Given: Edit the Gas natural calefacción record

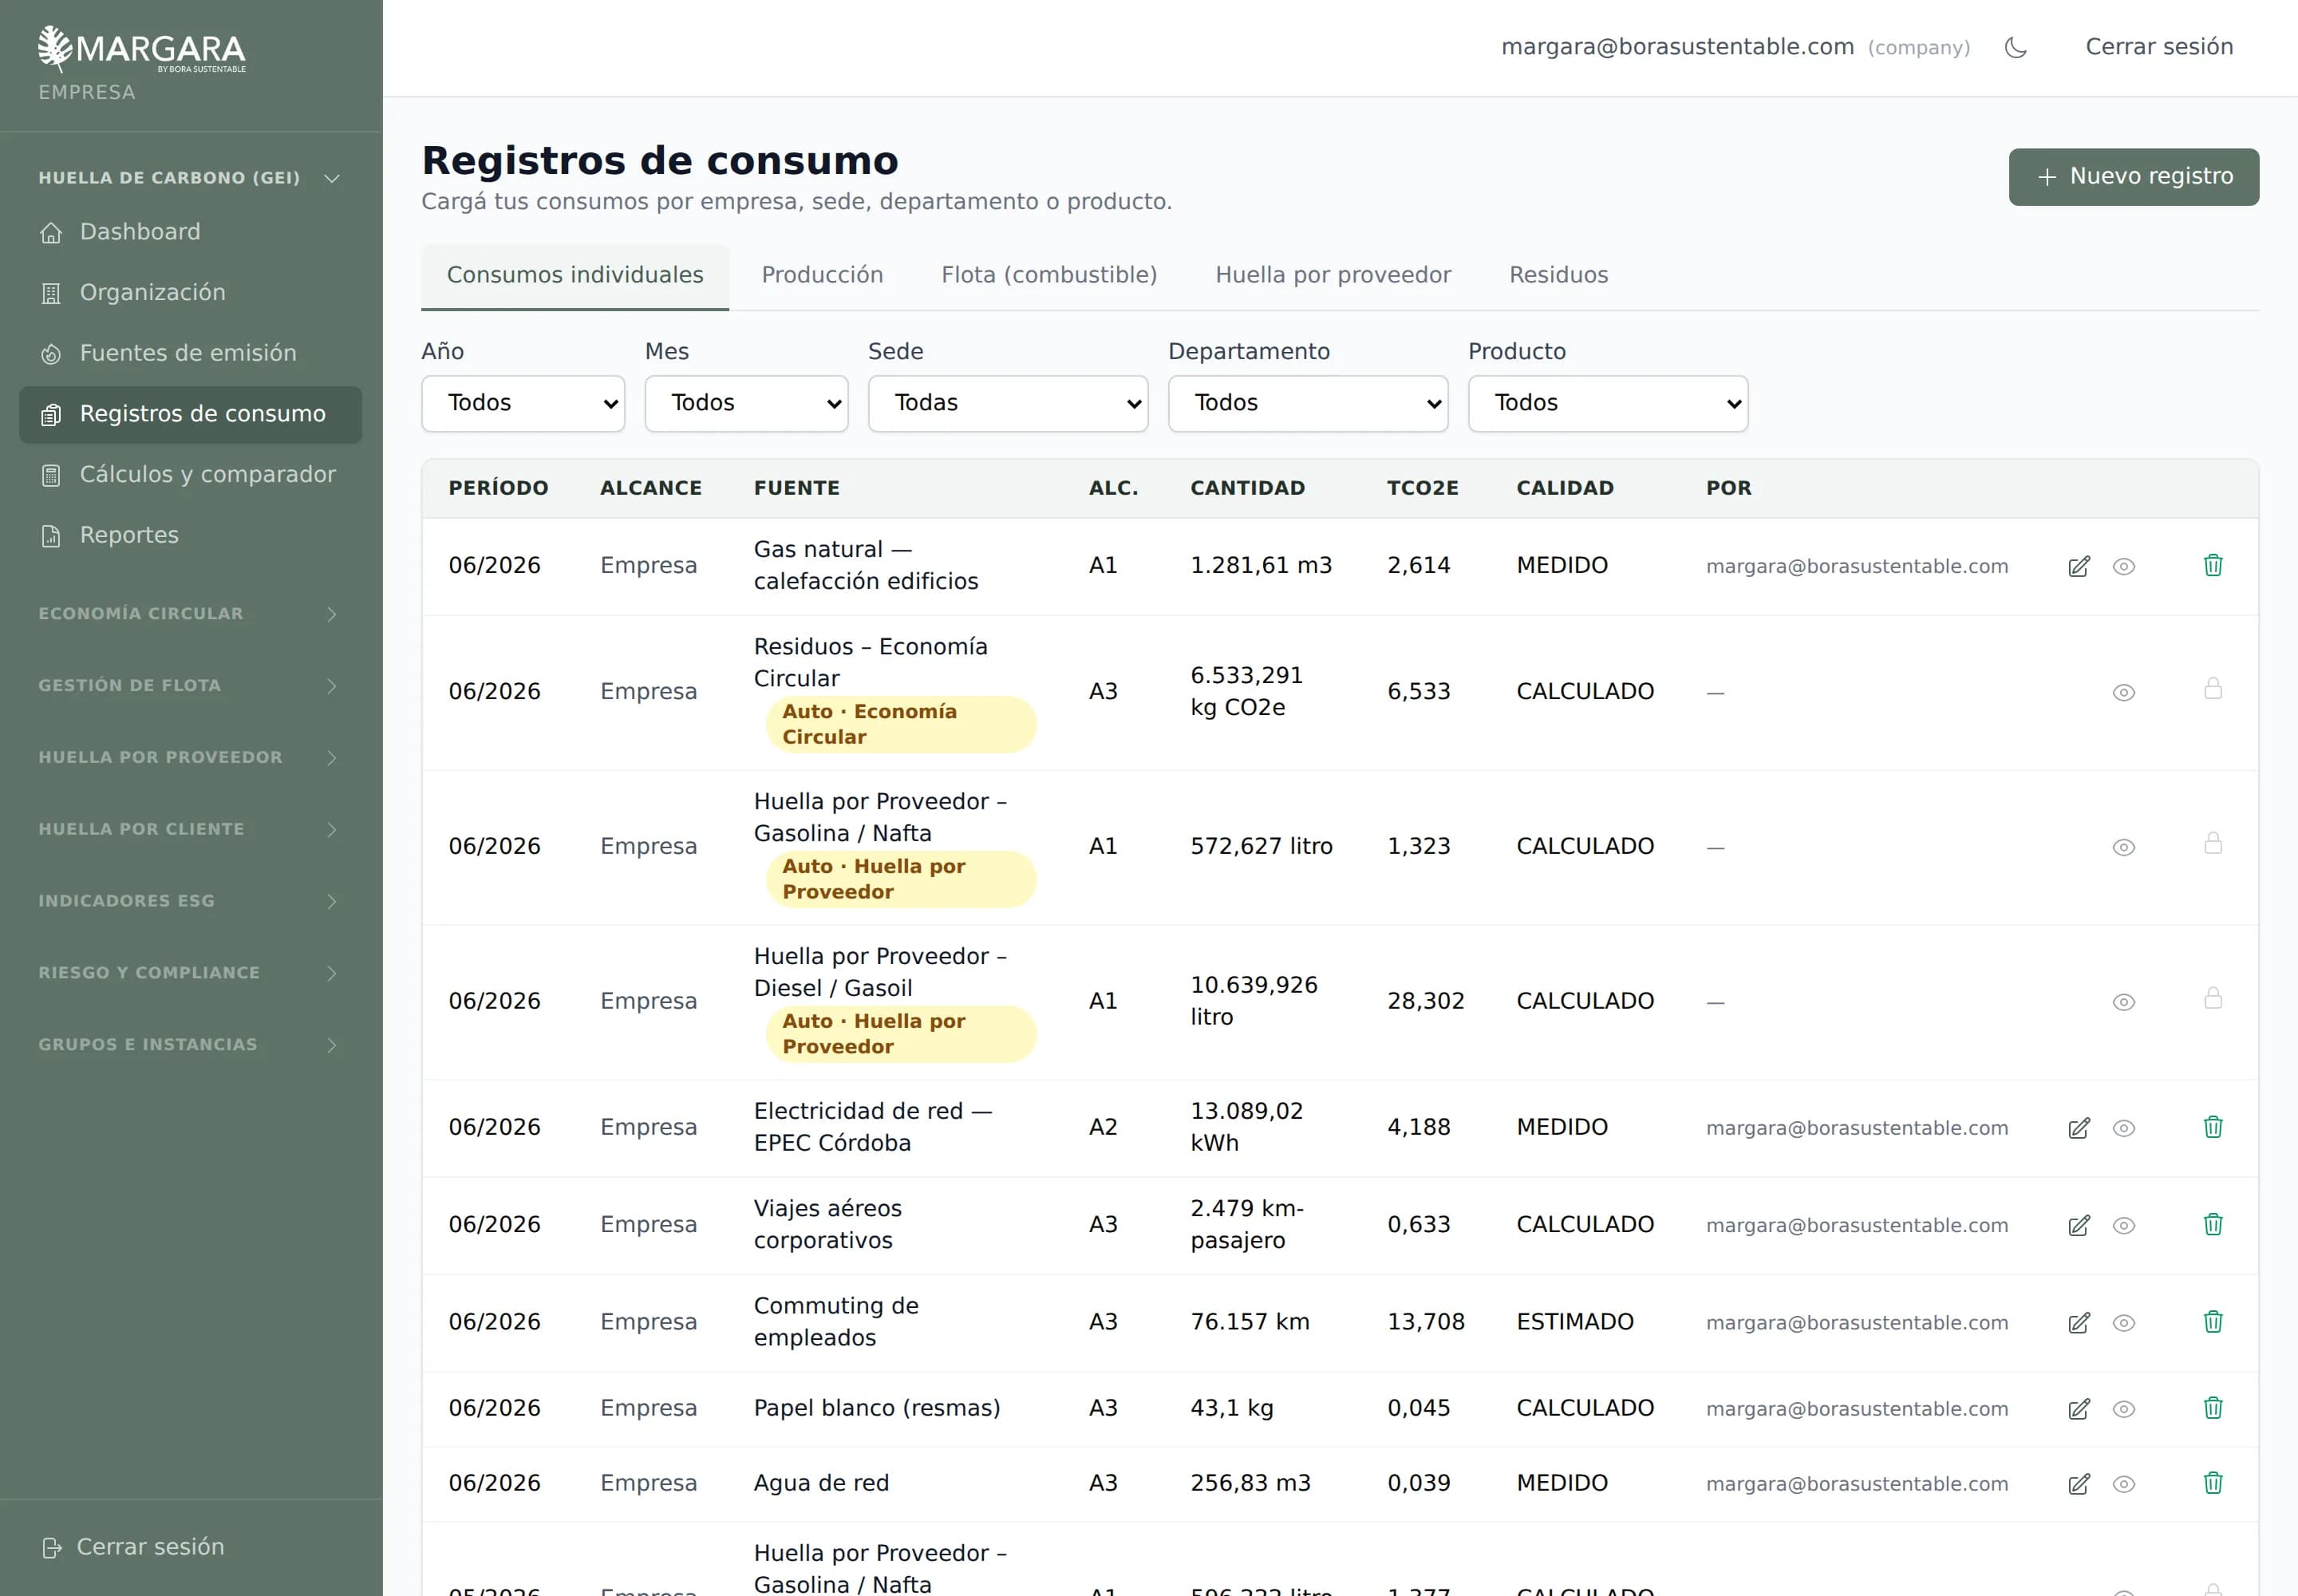Looking at the screenshot, I should tap(2079, 566).
